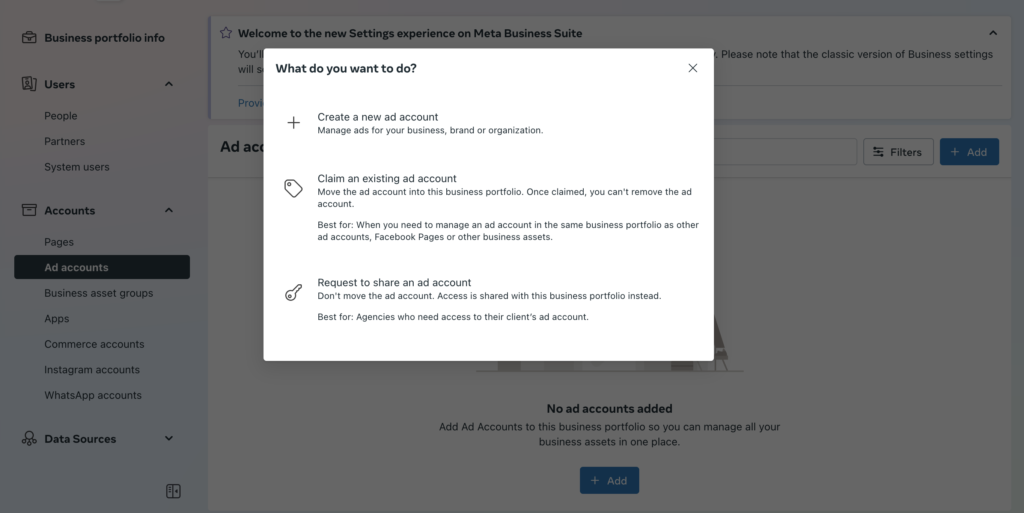Expand the Data Sources section
Screen dimensions: 1024x513
tap(168, 439)
